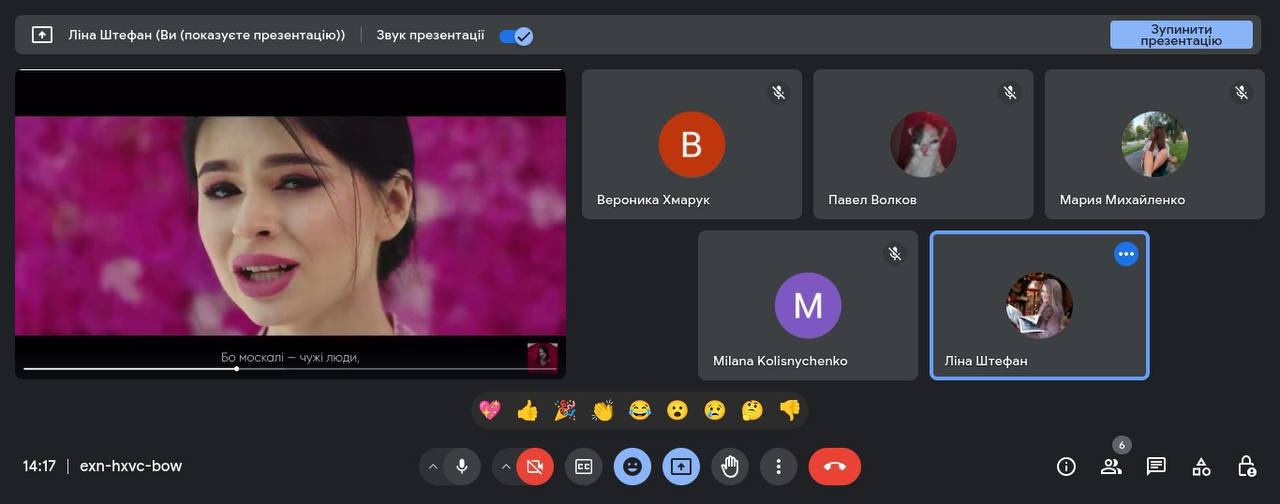This screenshot has width=1280, height=504.
Task: Toggle the presentation audio switch
Action: coord(517,36)
